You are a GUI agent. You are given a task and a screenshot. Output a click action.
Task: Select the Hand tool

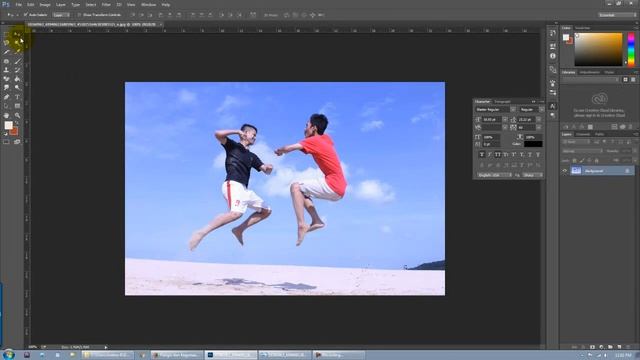[6, 116]
